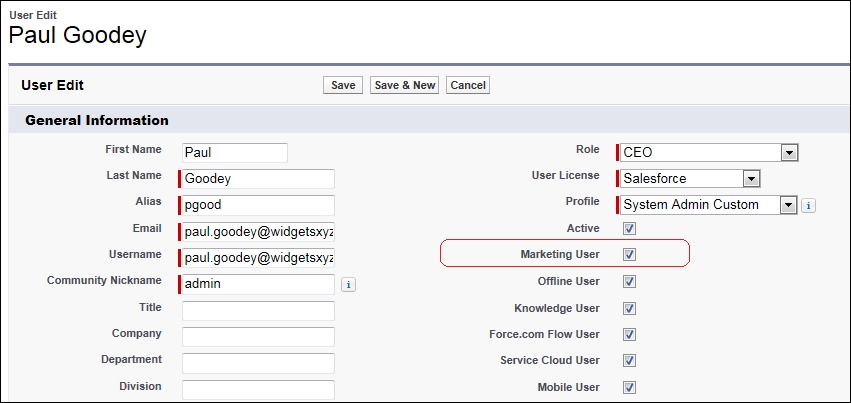Viewport: 851px width, 403px height.
Task: Click info icon beside Community Nickname
Action: tap(348, 285)
